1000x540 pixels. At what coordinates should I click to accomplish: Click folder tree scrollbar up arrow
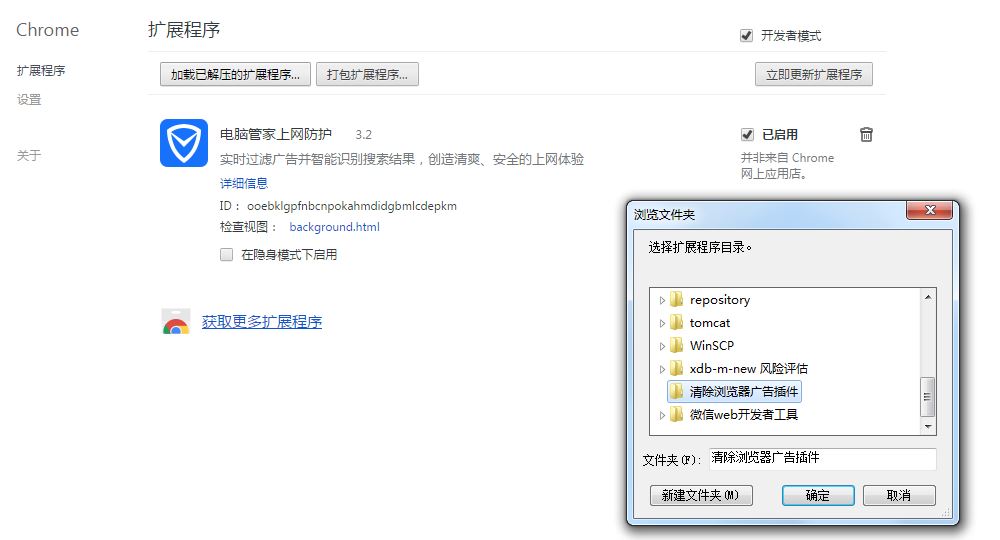pyautogui.click(x=928, y=297)
